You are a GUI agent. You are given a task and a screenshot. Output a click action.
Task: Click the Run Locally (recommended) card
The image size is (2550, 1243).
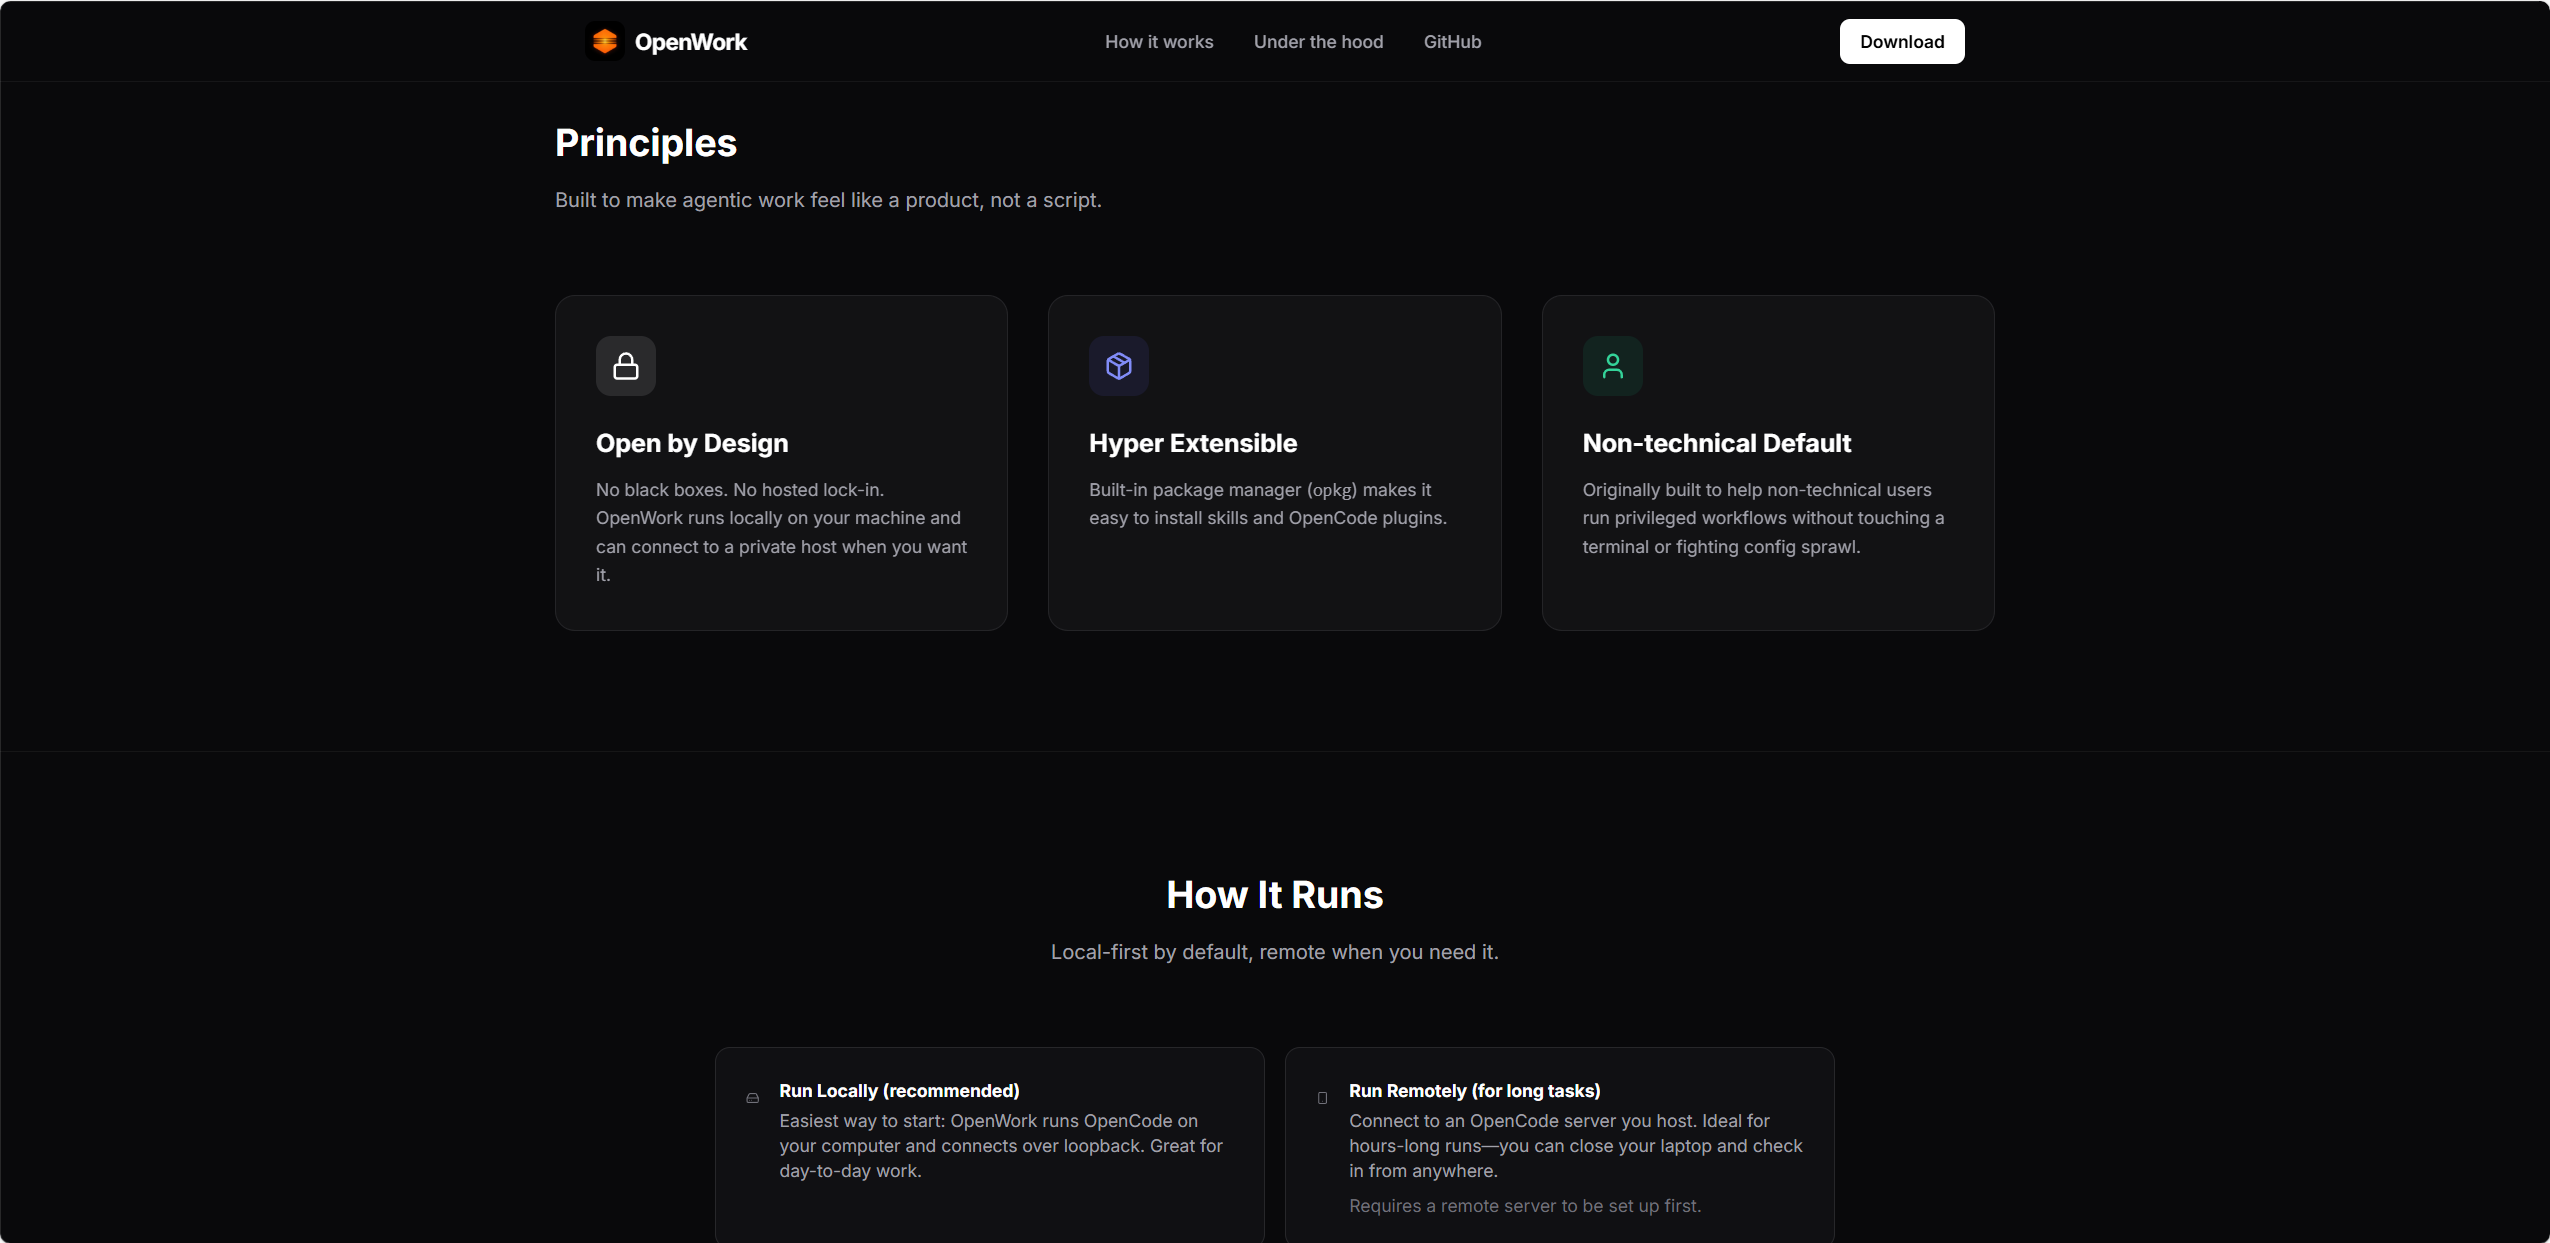[x=990, y=1145]
